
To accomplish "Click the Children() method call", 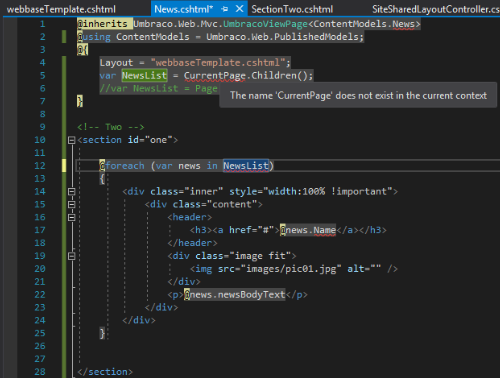I will coord(279,76).
